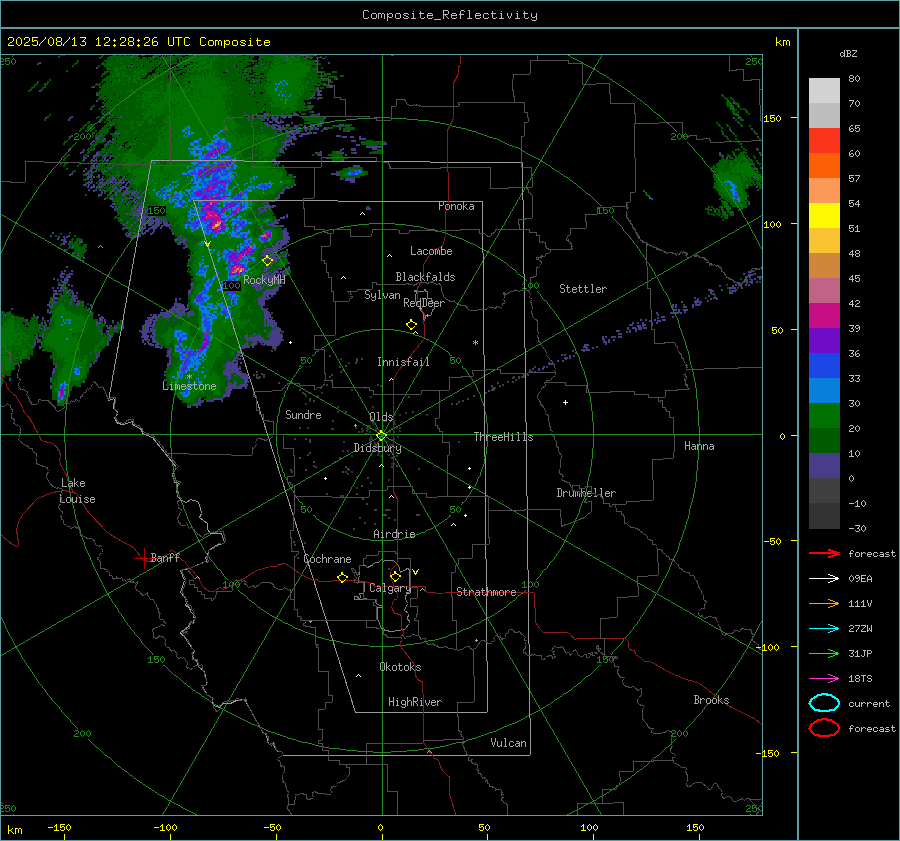The image size is (900, 841).
Task: Select the dark orange 57-60 dBZ swatch
Action: tap(824, 166)
